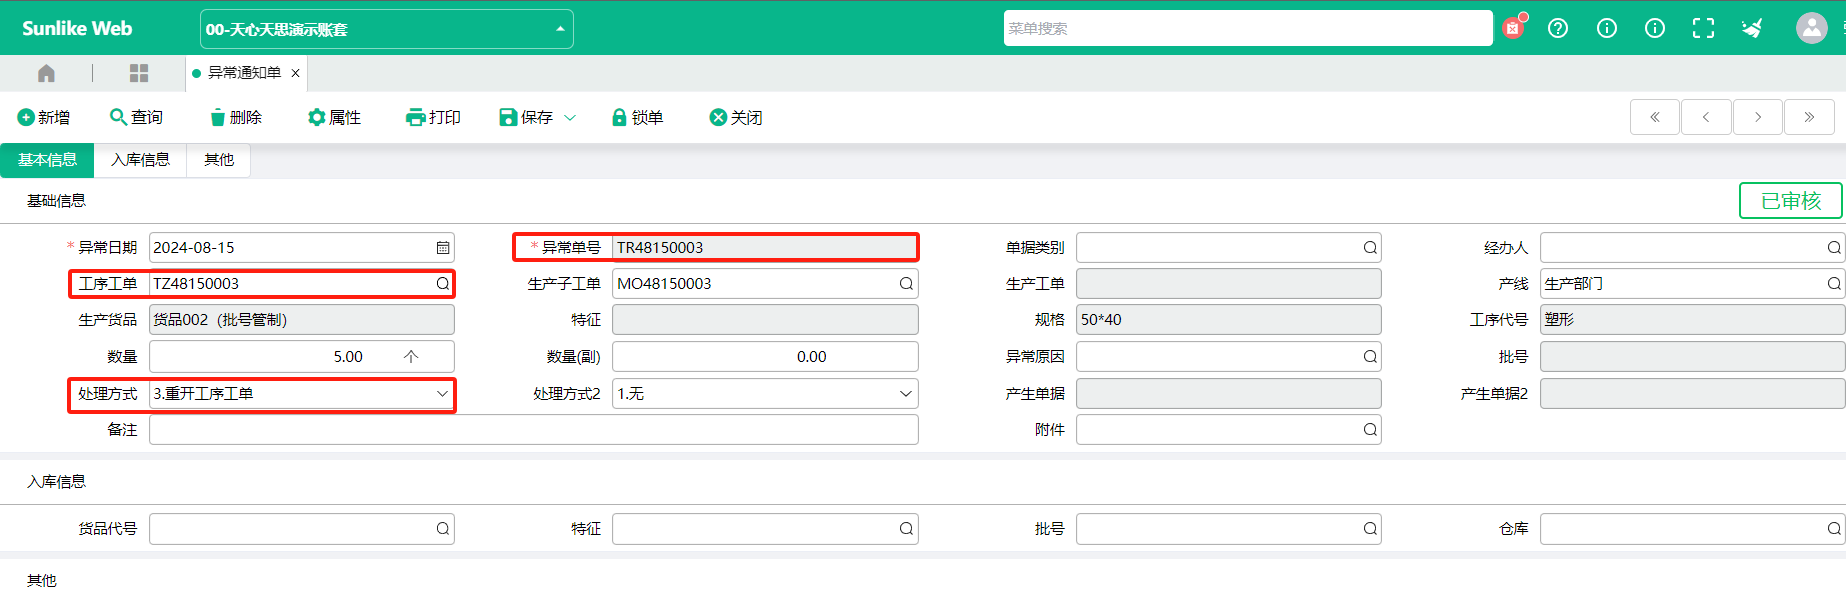The width and height of the screenshot is (1846, 599).
Task: Open the help question mark icon
Action: tap(1558, 28)
